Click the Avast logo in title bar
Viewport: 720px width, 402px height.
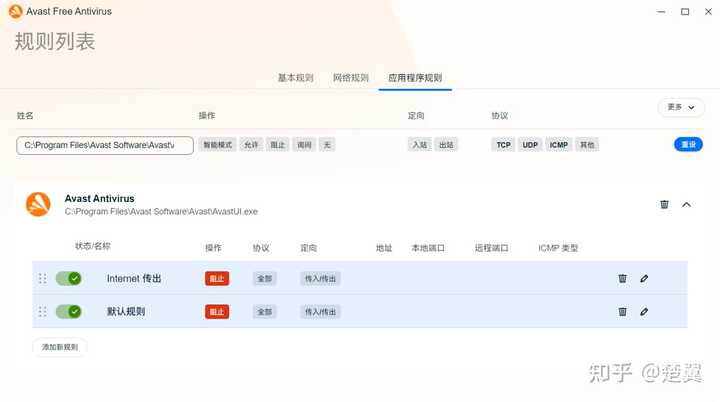point(16,11)
